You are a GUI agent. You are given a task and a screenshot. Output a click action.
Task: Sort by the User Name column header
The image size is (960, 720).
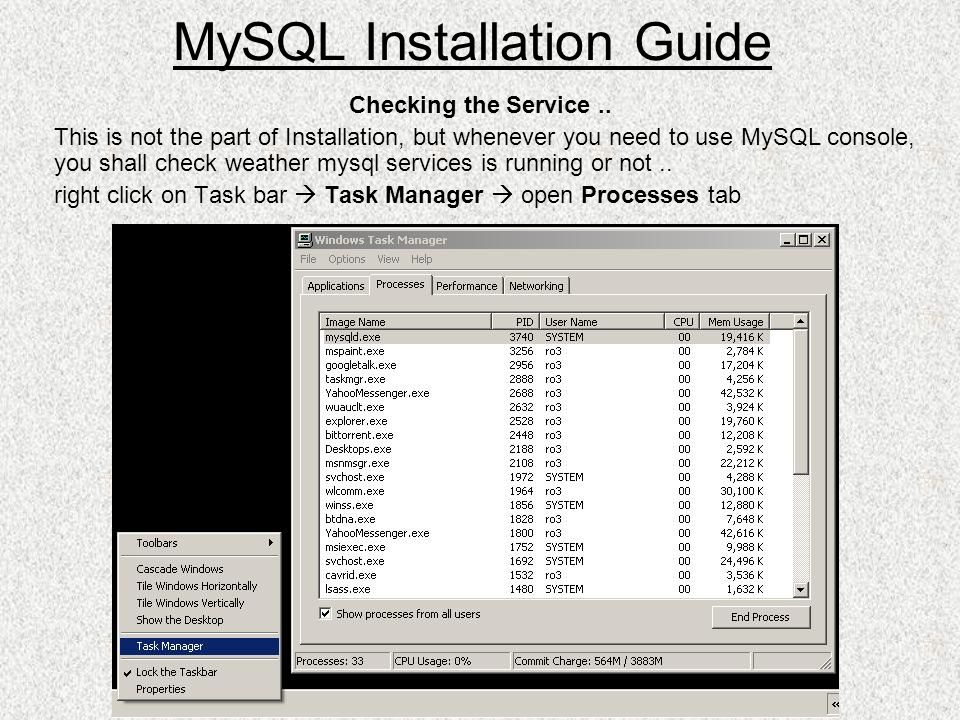click(x=602, y=321)
